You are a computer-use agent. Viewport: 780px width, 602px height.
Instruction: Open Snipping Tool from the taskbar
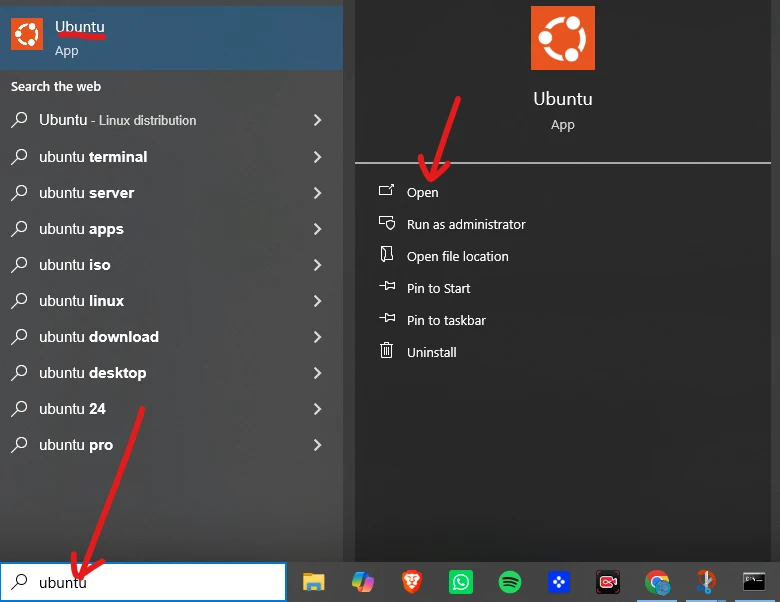click(x=705, y=582)
